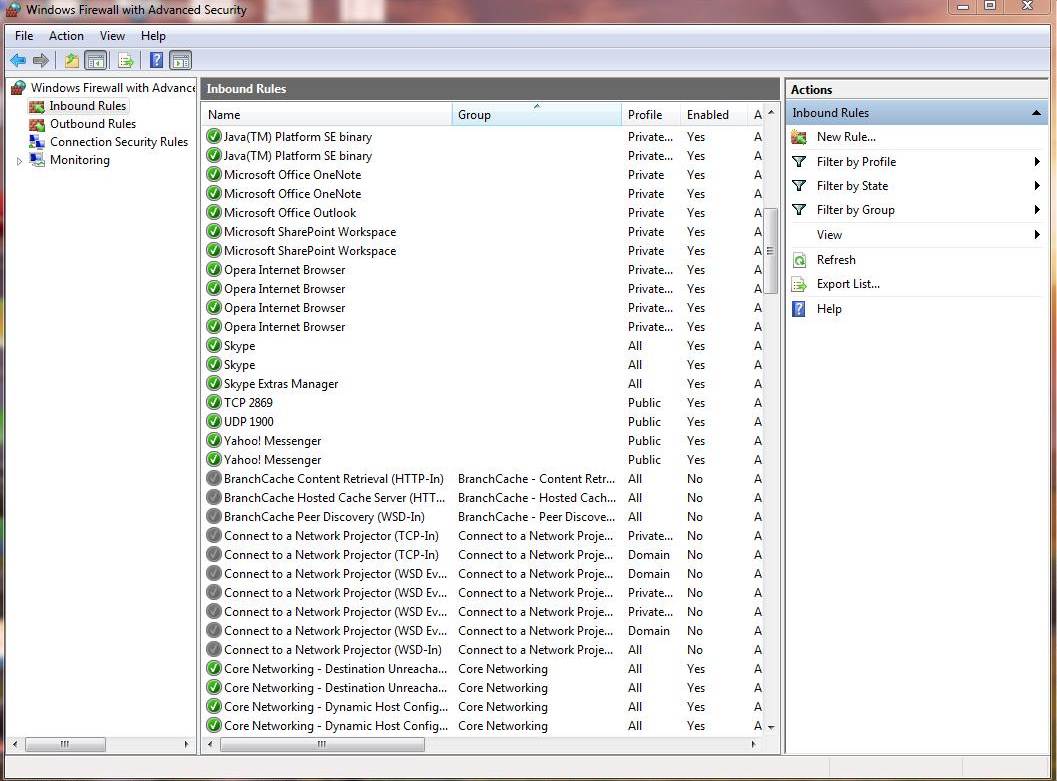Viewport: 1057px width, 781px height.
Task: Click the Up one level folder icon
Action: coord(71,61)
